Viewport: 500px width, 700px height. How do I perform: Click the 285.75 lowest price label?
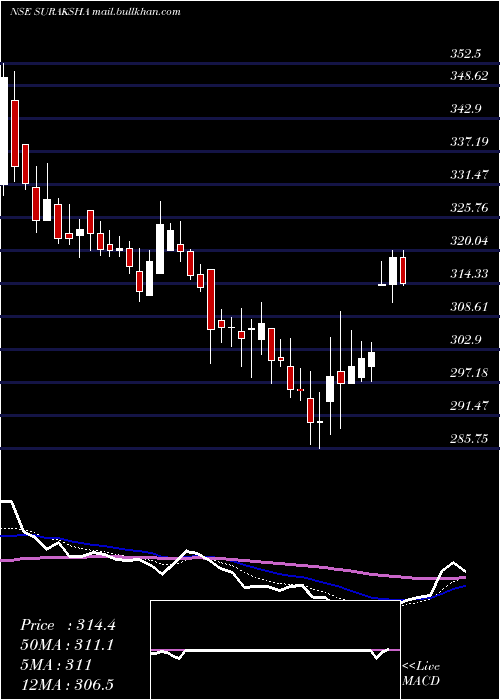point(469,438)
